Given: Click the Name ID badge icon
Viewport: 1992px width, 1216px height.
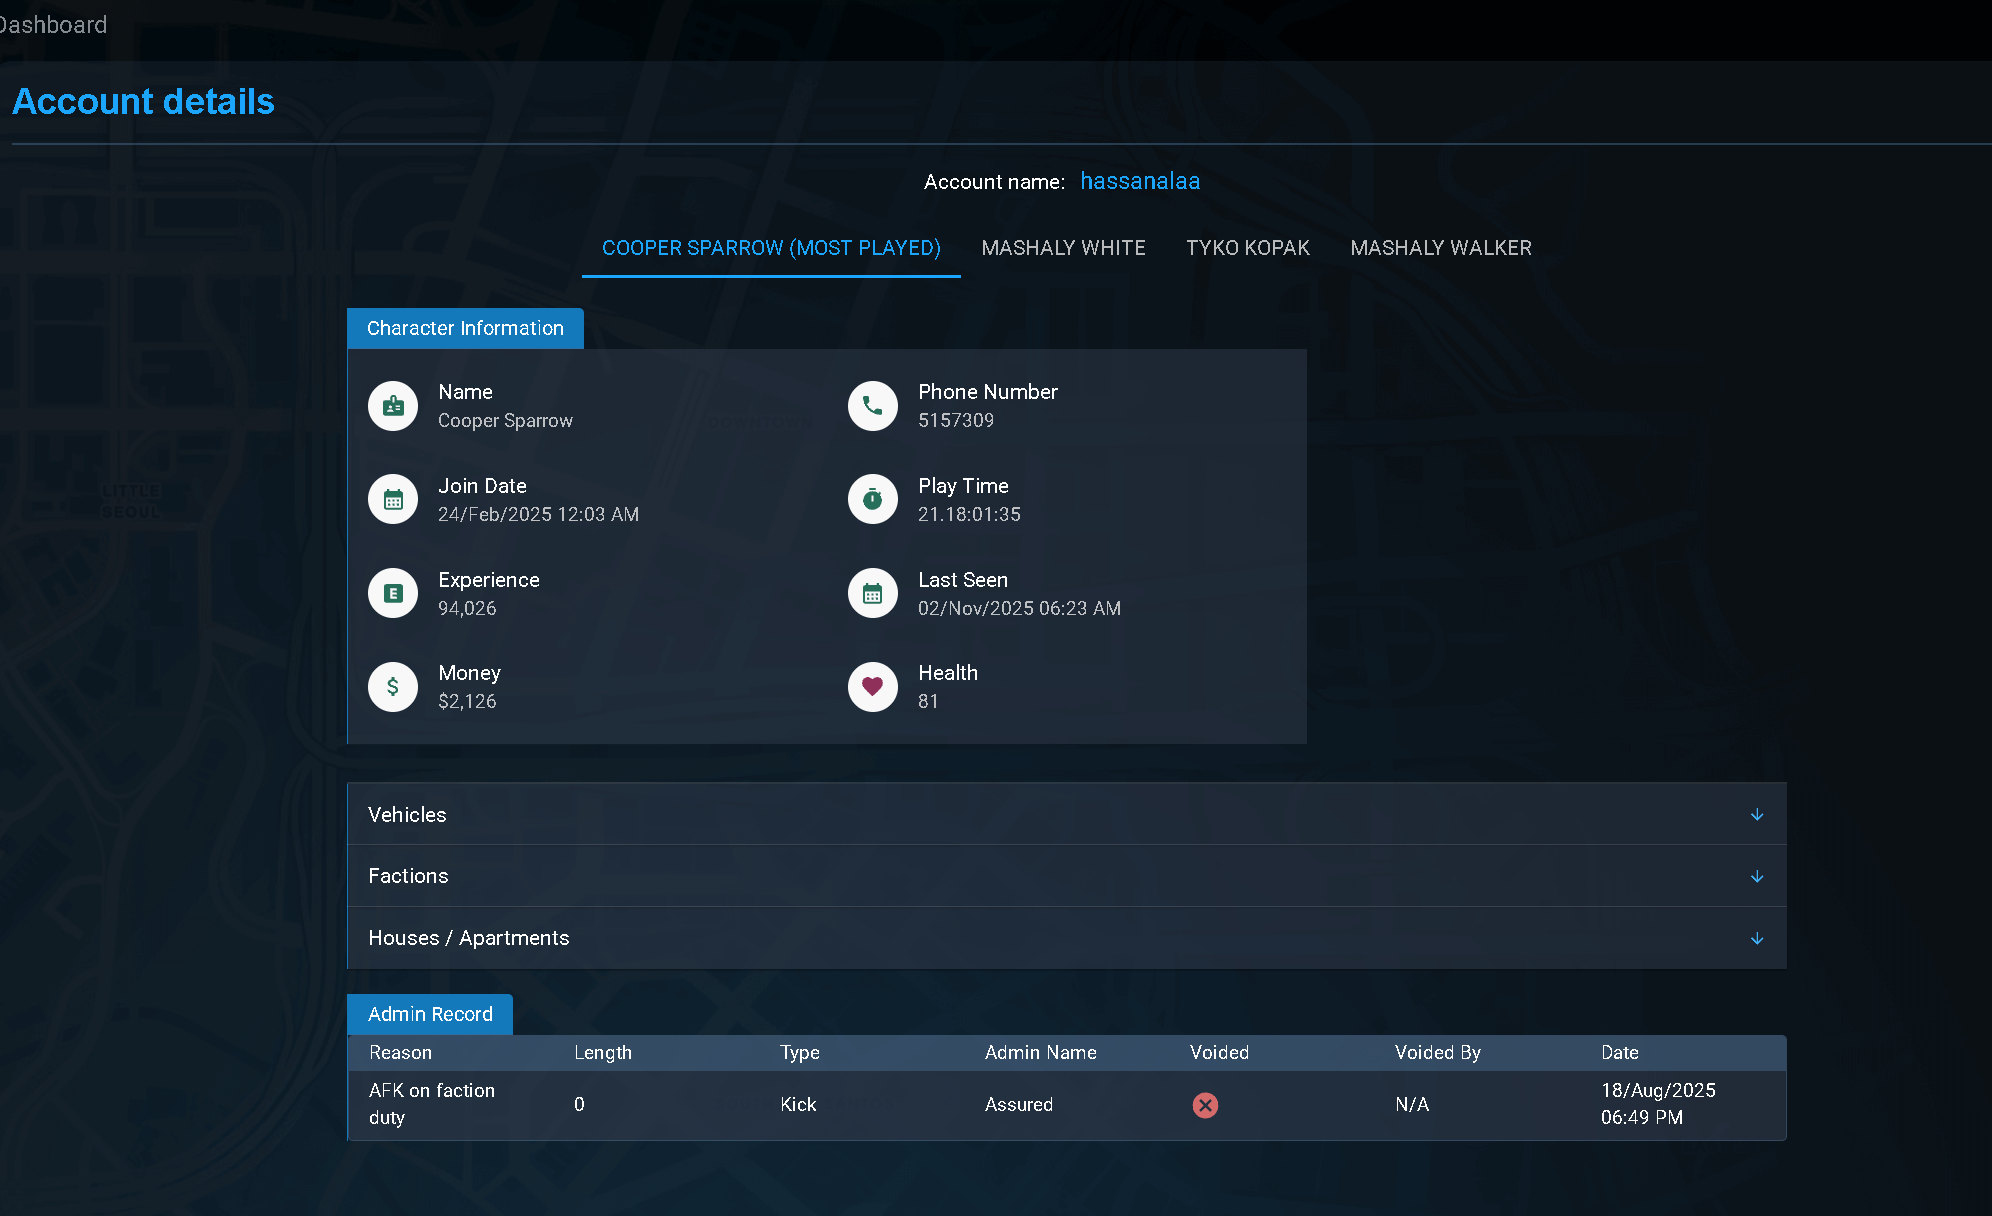Looking at the screenshot, I should (x=393, y=406).
